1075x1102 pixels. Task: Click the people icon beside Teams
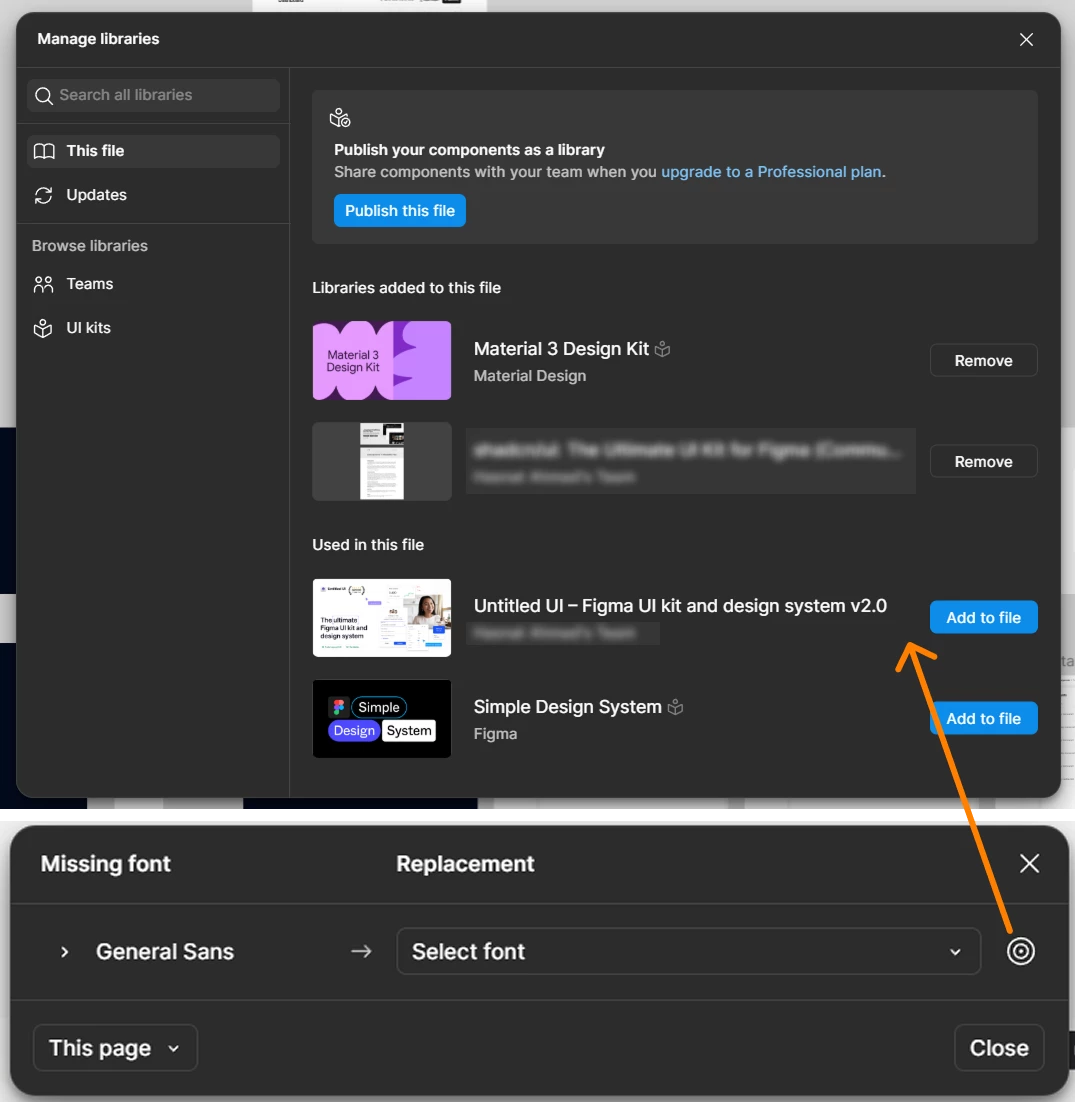[x=44, y=284]
